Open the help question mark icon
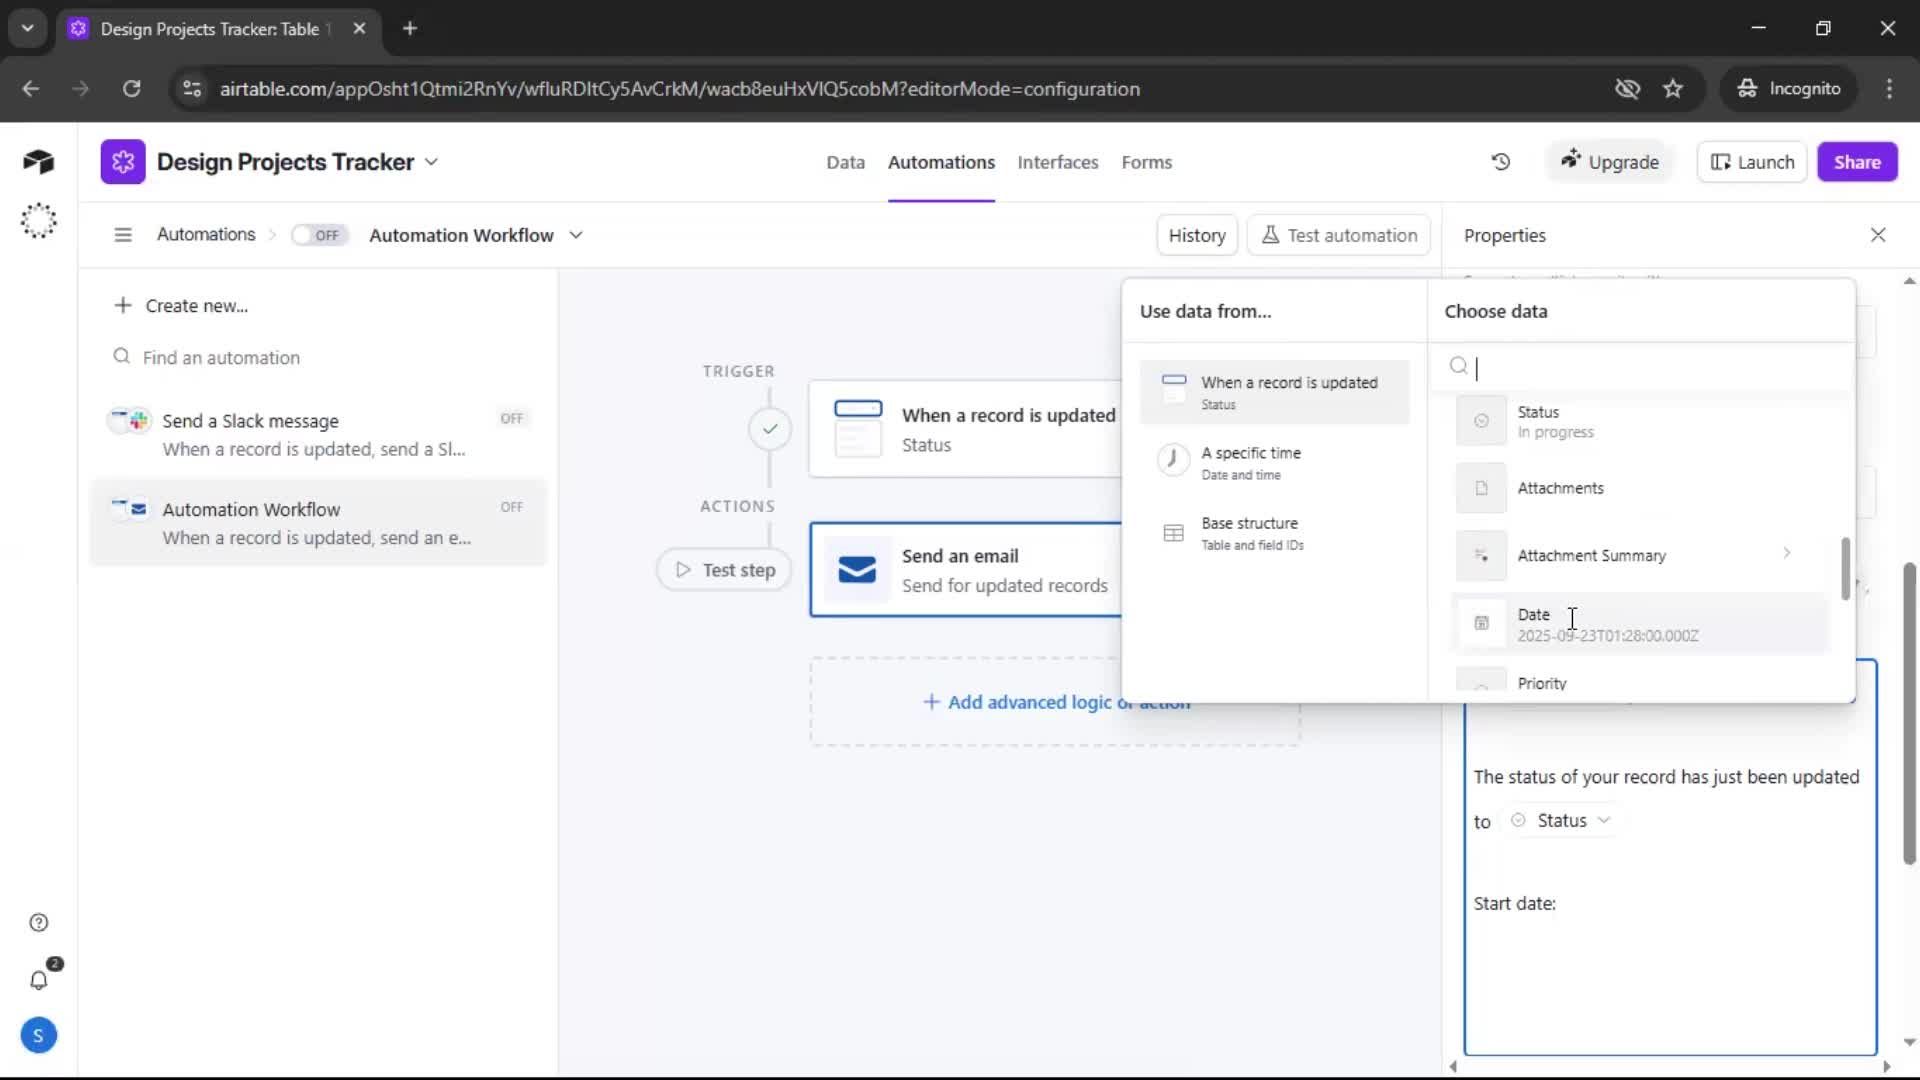Viewport: 1920px width, 1080px height. click(x=39, y=922)
